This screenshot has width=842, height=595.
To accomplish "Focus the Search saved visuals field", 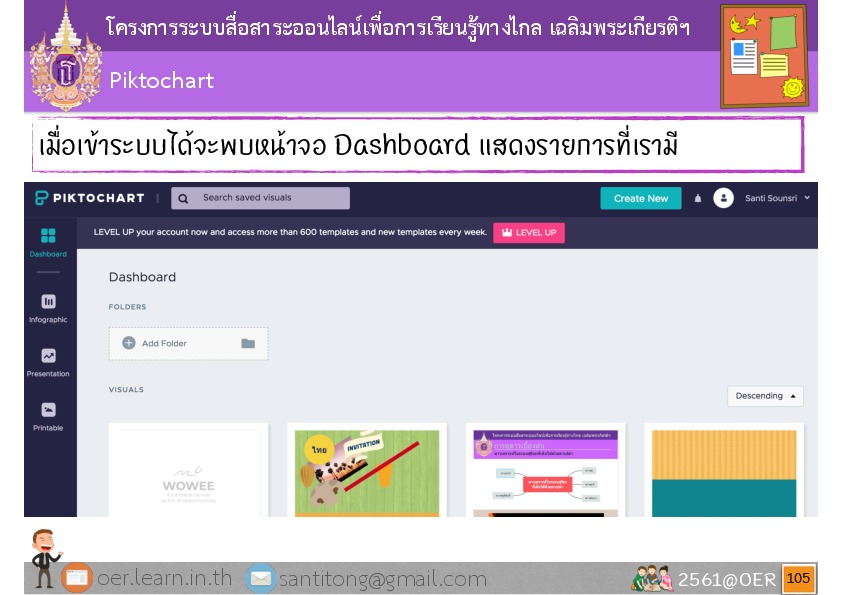I will tap(260, 198).
